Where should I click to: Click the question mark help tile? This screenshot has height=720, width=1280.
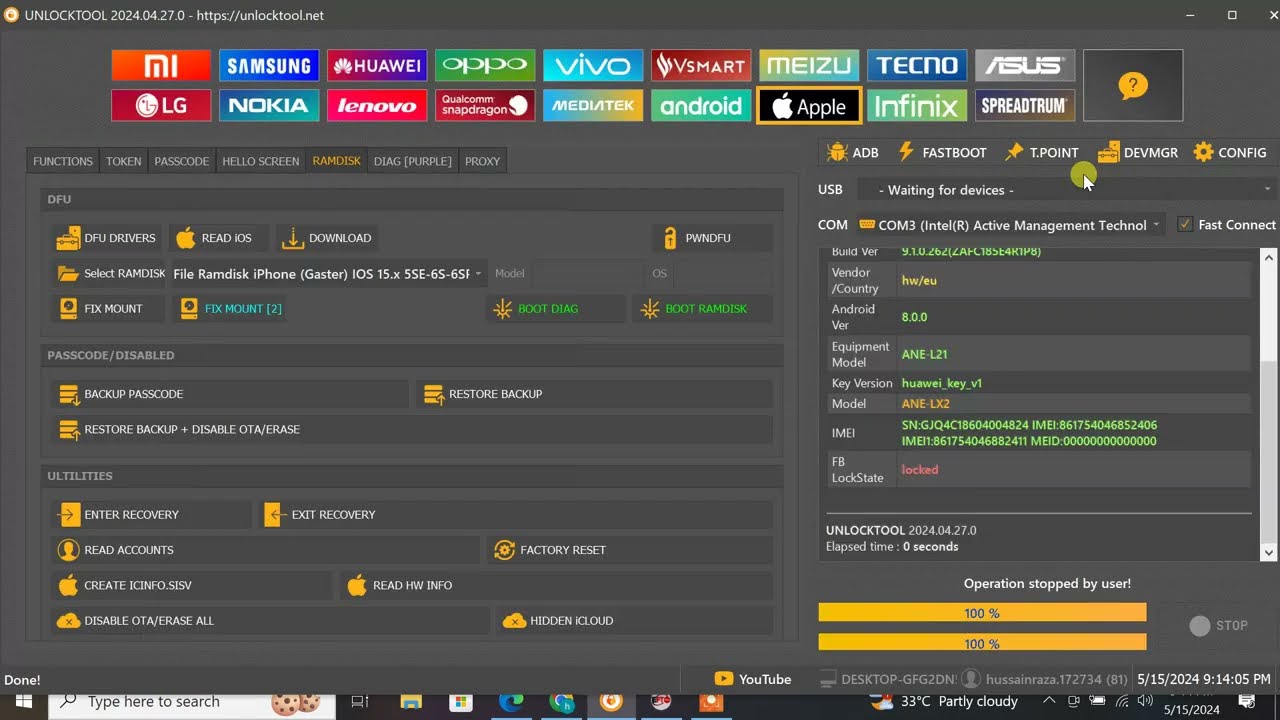tap(1133, 86)
